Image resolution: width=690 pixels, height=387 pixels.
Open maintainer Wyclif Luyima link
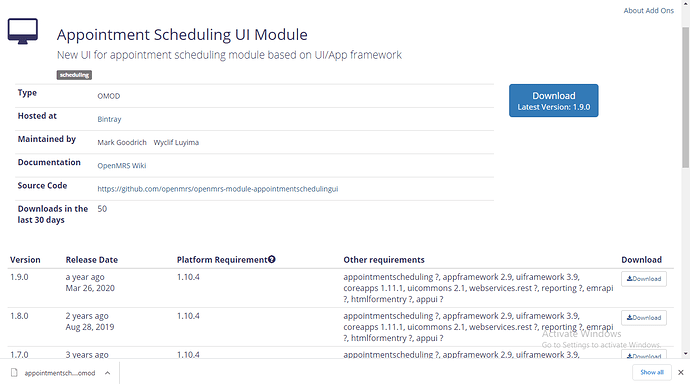pyautogui.click(x=176, y=142)
